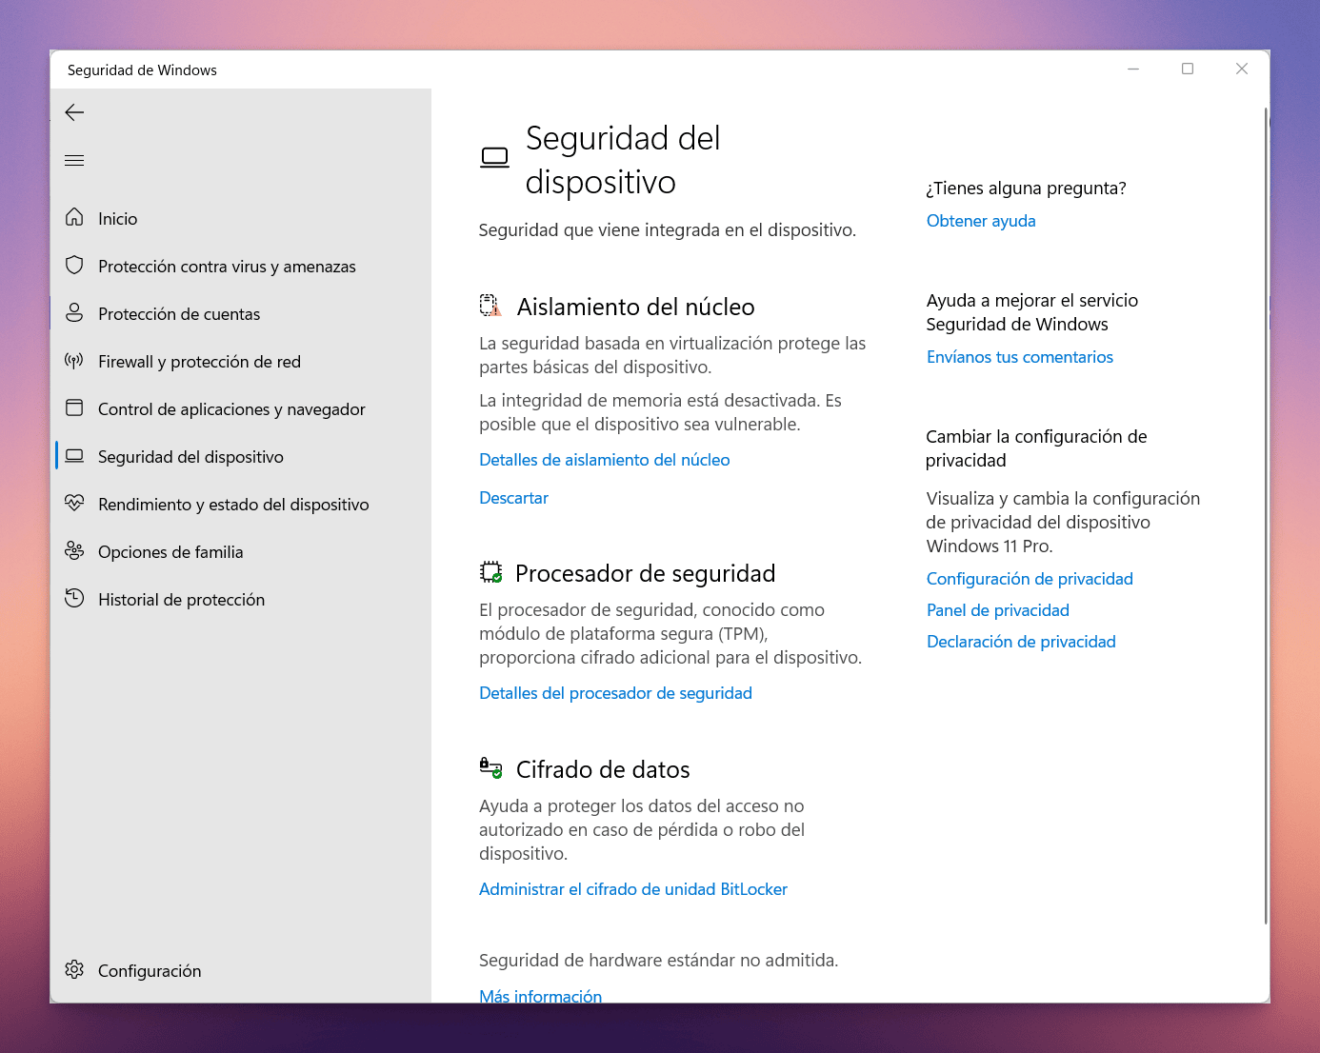Screen dimensions: 1320x1053
Task: Click the window icon for Control de aplicaciones
Action: (x=74, y=408)
